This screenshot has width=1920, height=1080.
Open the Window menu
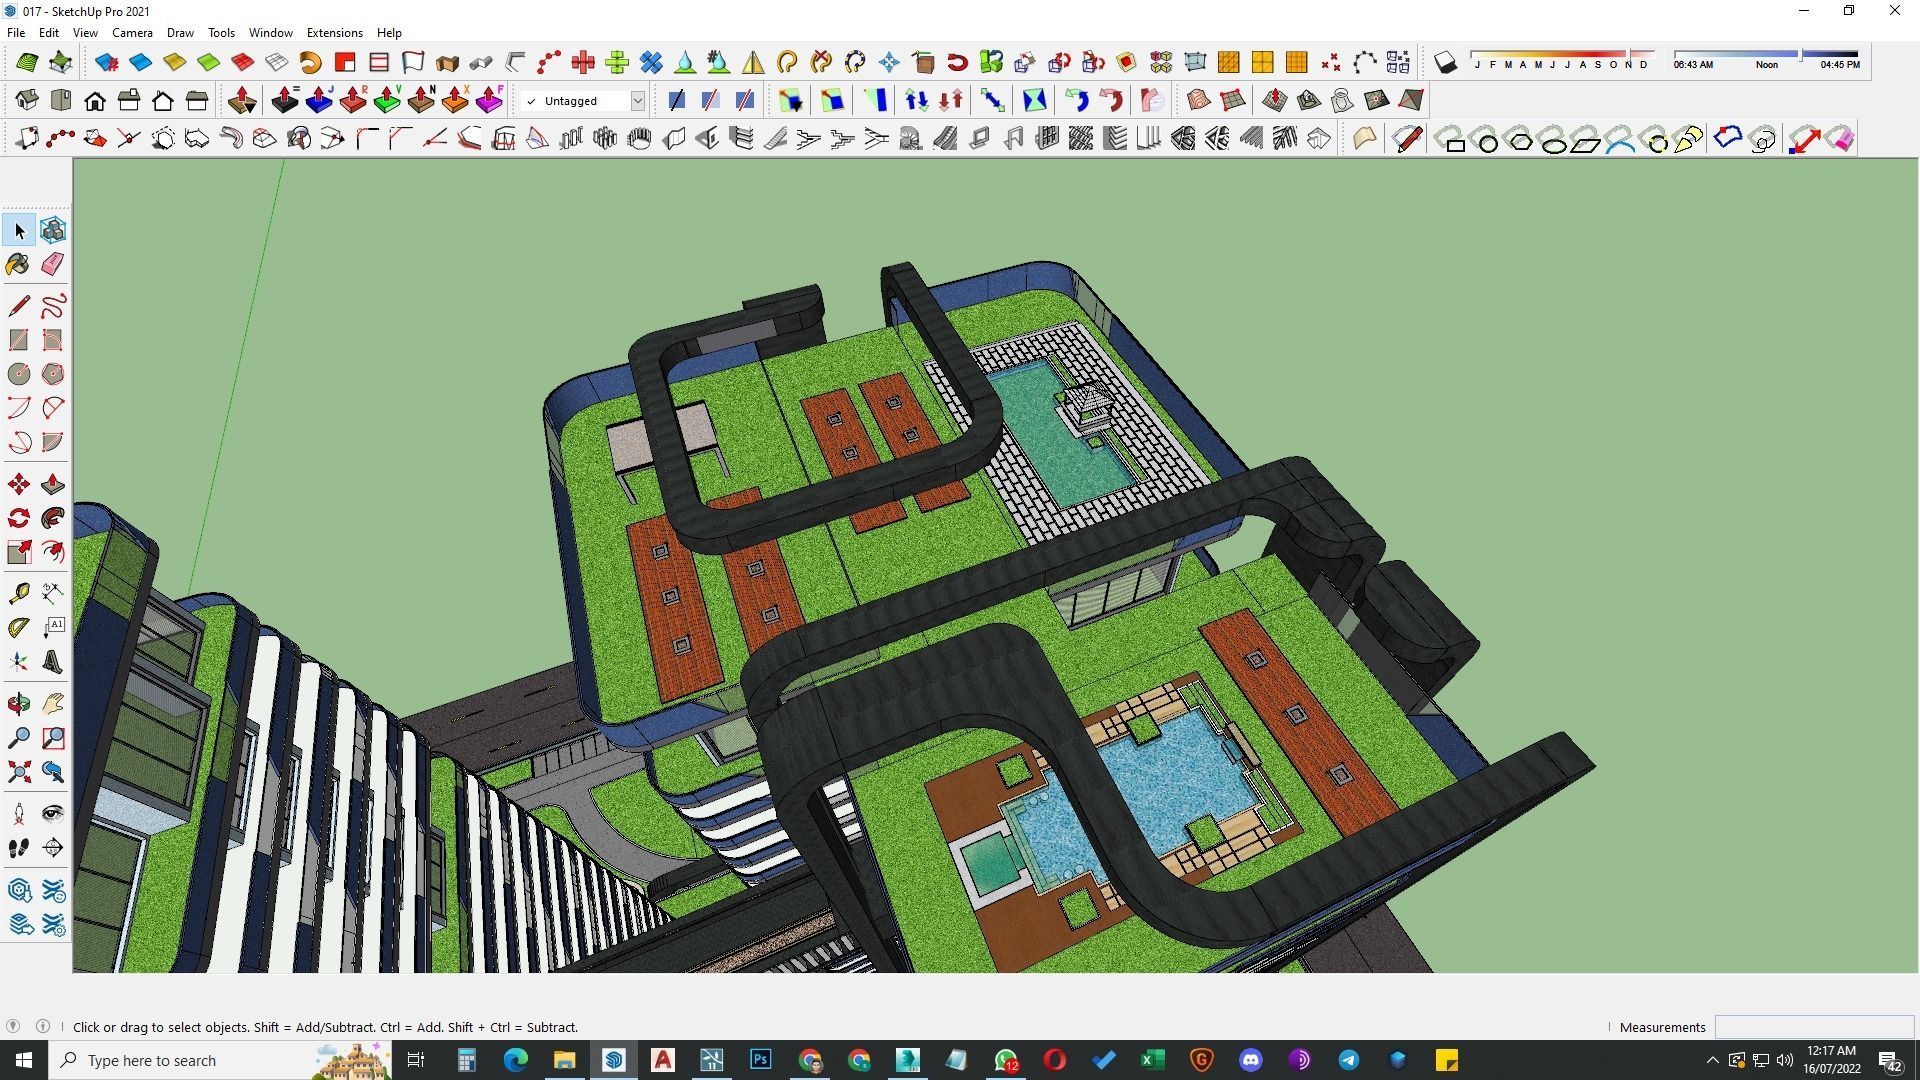[270, 33]
